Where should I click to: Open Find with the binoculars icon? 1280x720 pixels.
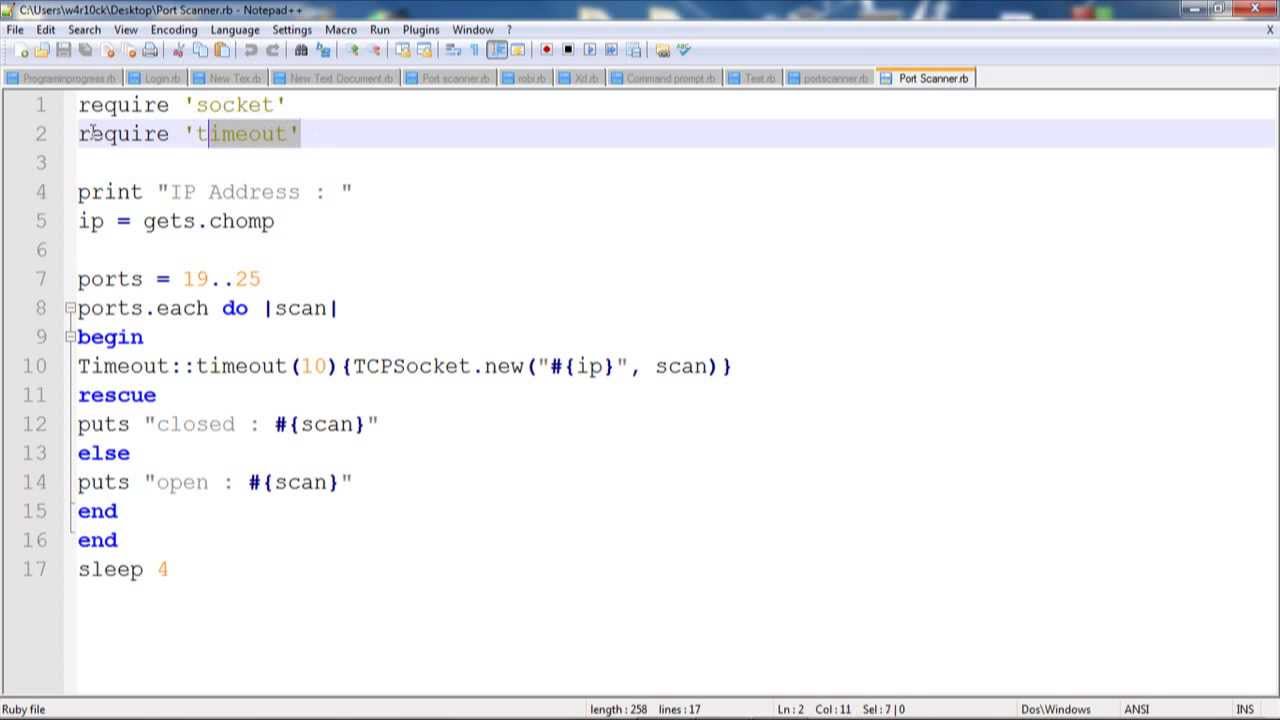pos(301,50)
